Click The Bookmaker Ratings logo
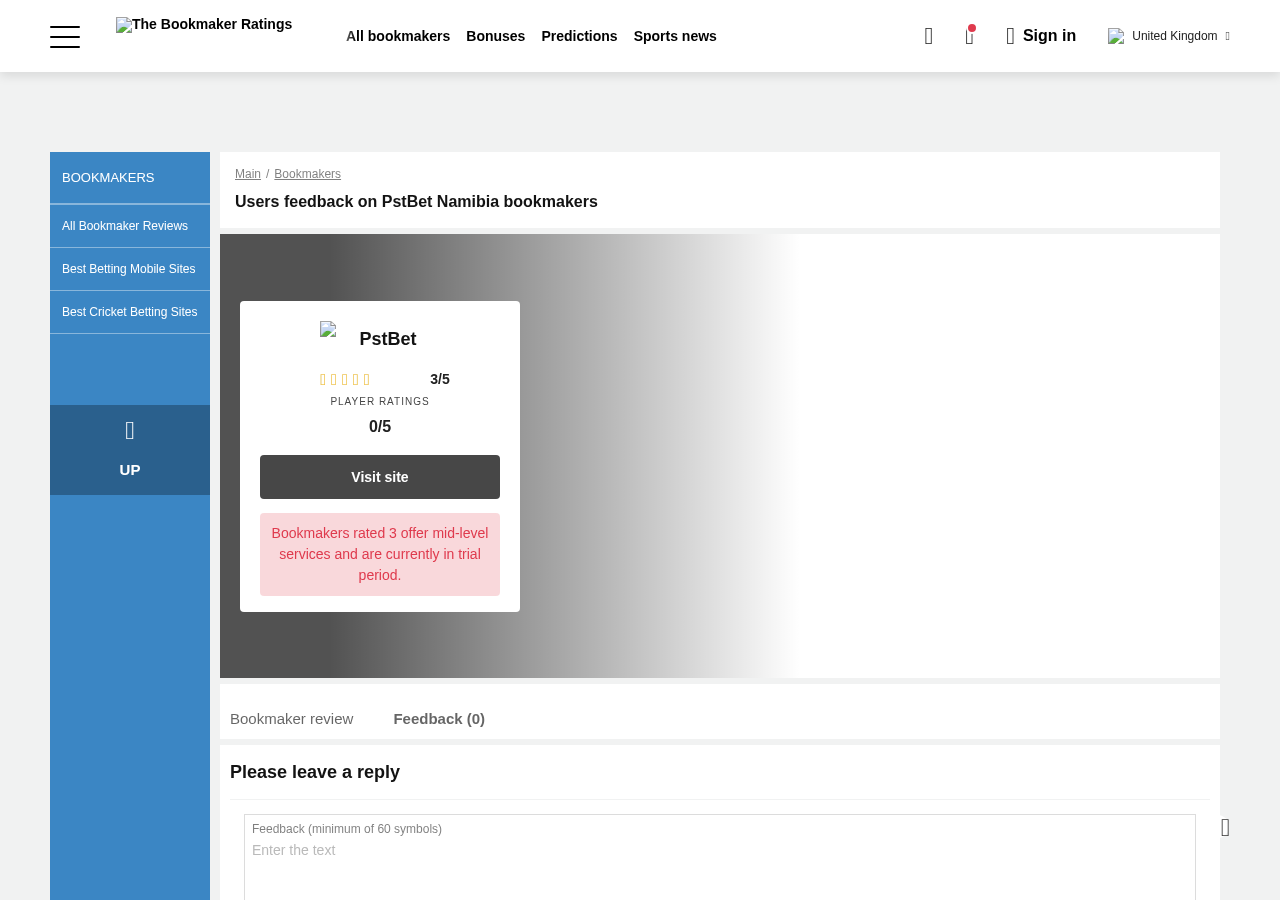 click(x=204, y=25)
